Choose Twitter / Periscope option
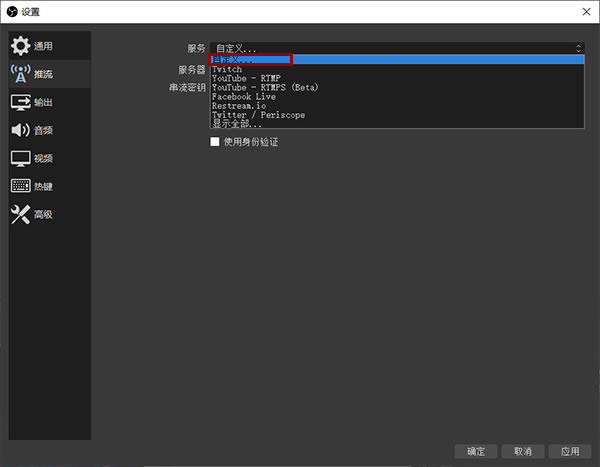The height and width of the screenshot is (467, 600). 397,115
